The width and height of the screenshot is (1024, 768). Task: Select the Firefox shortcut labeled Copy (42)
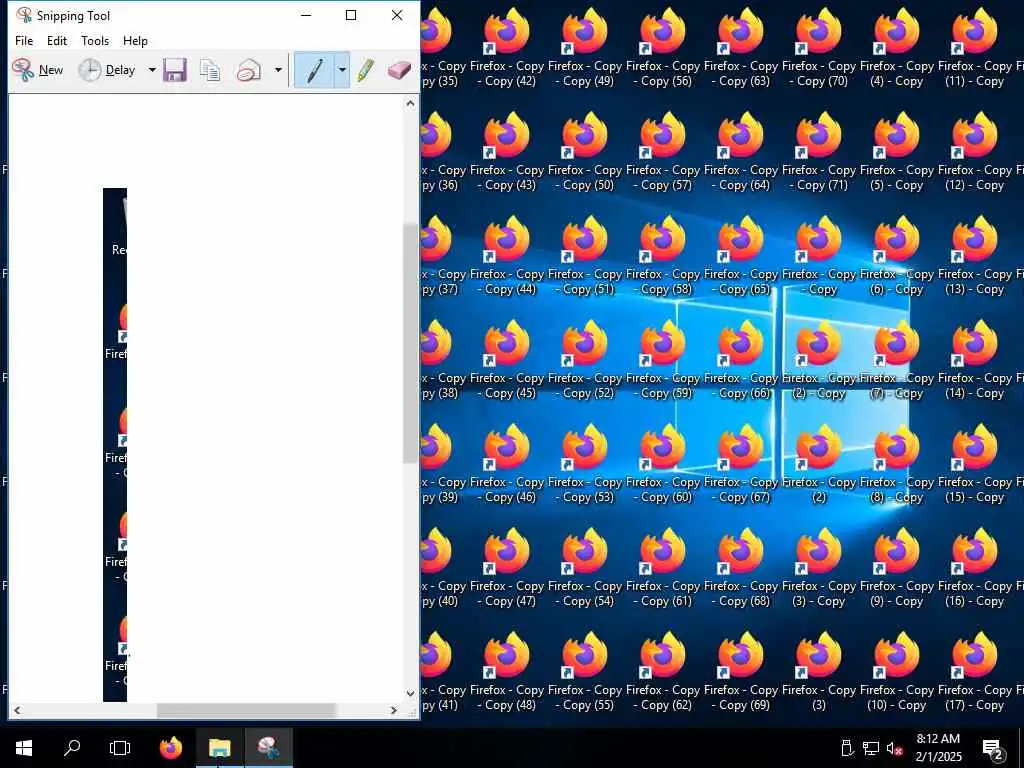(x=507, y=48)
